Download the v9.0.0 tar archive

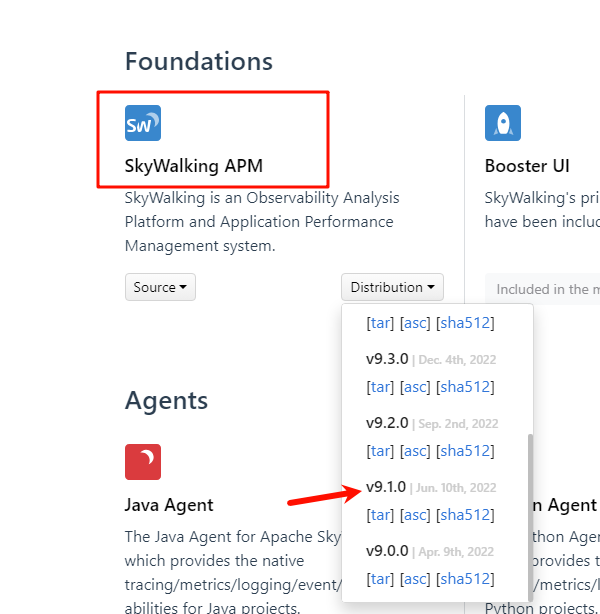click(x=380, y=579)
